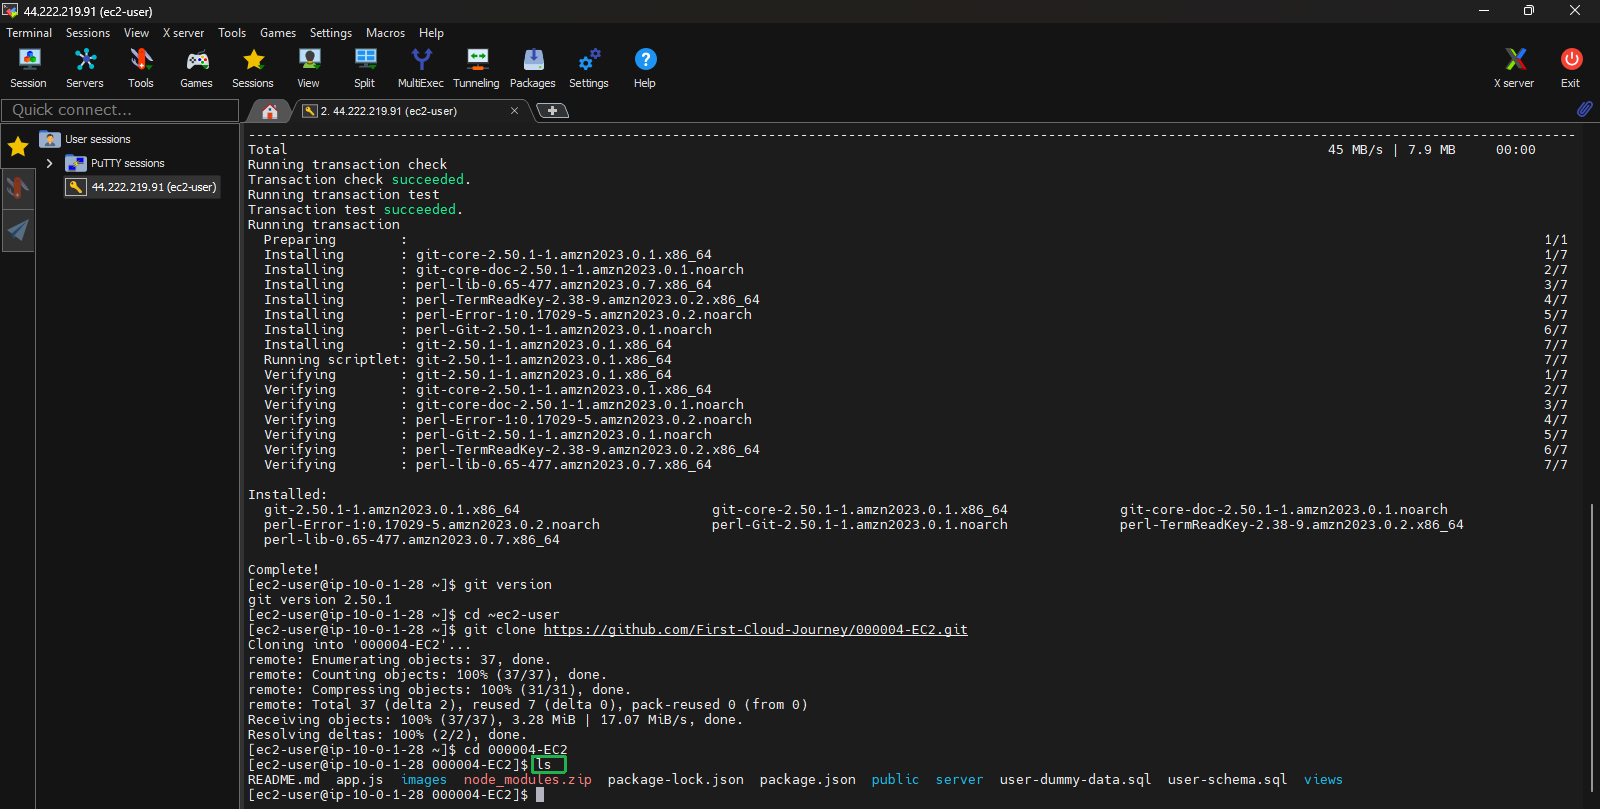This screenshot has width=1600, height=809.
Task: Select the Tools sidebar tab icon
Action: pyautogui.click(x=18, y=187)
